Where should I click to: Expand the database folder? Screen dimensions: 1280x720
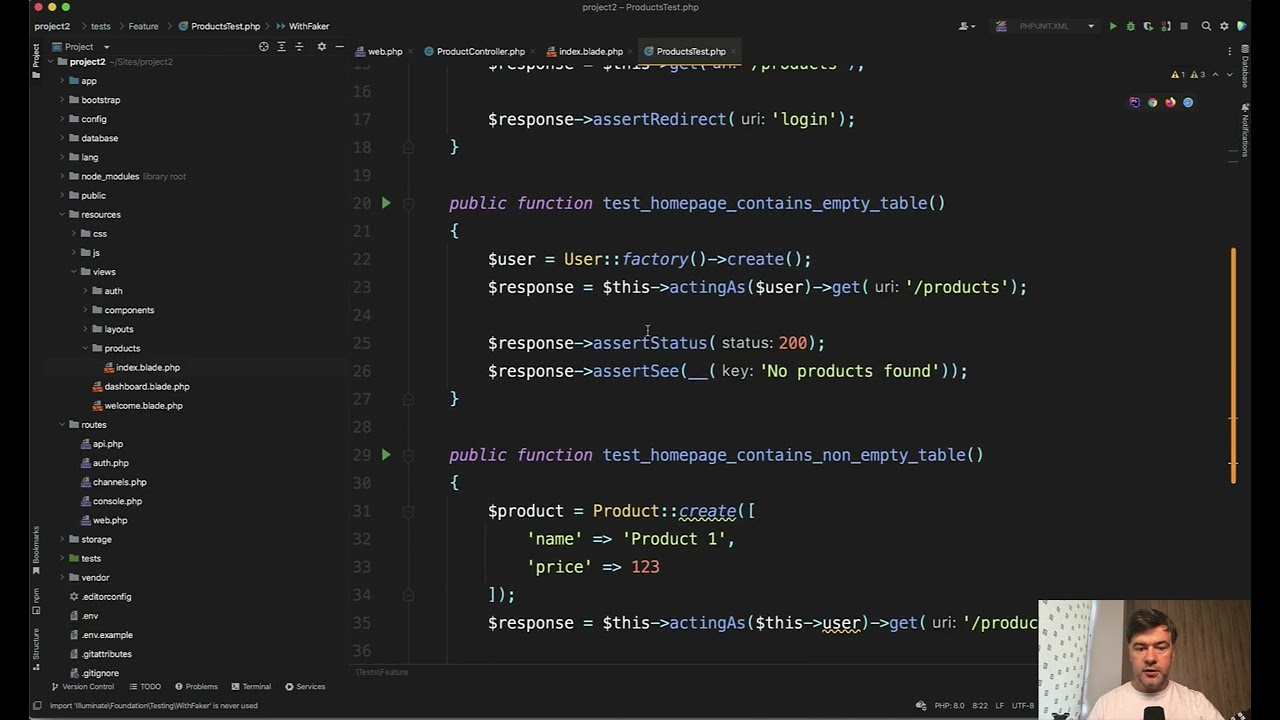pyautogui.click(x=62, y=138)
